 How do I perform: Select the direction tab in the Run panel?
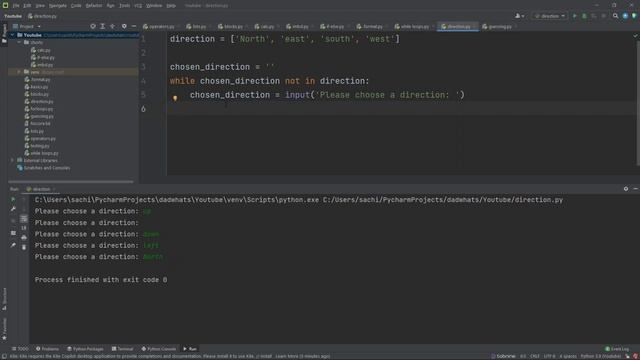coord(40,189)
